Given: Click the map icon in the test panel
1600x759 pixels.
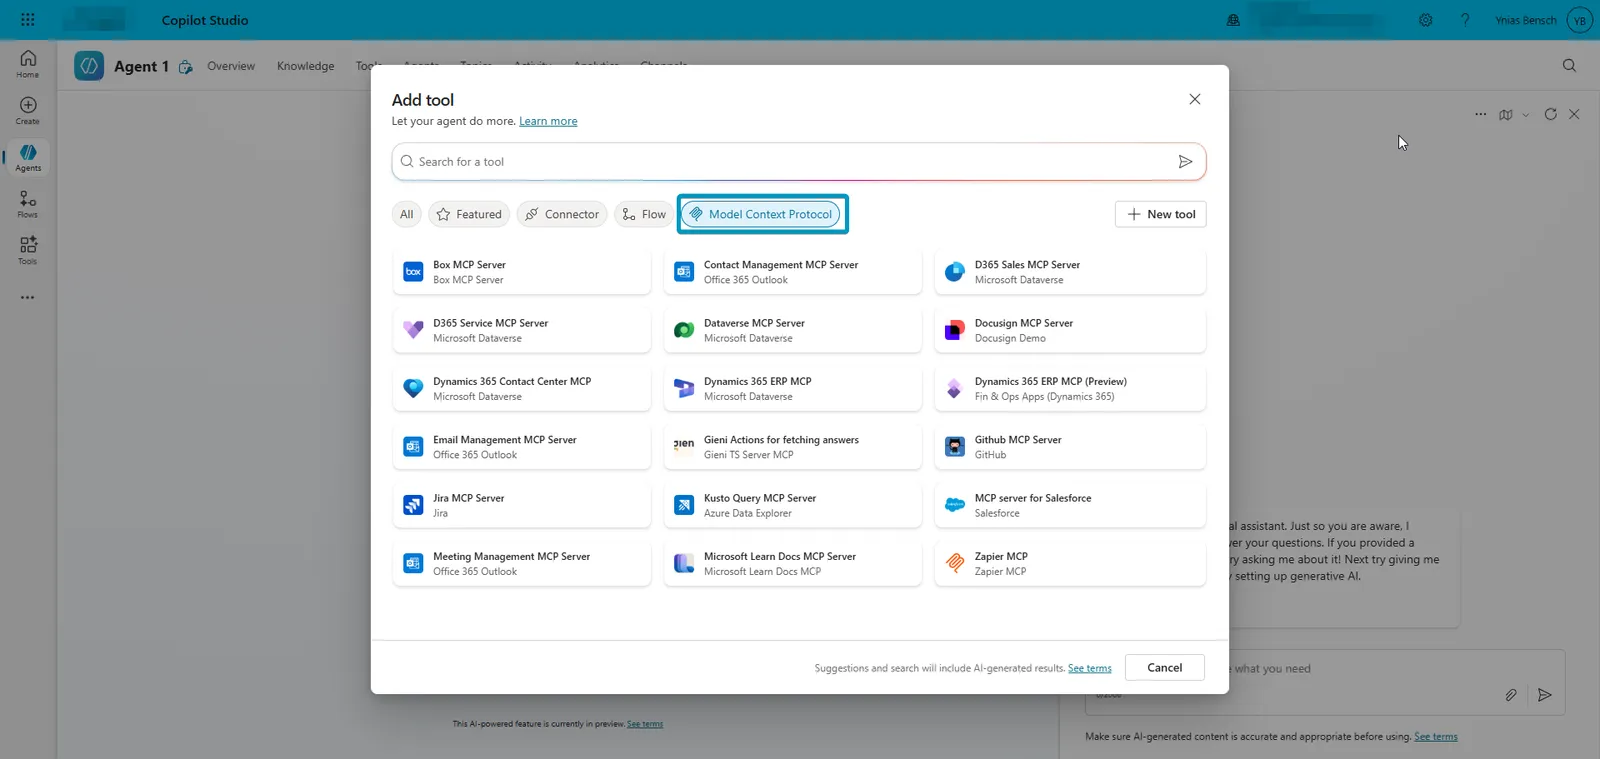Looking at the screenshot, I should click(x=1506, y=114).
